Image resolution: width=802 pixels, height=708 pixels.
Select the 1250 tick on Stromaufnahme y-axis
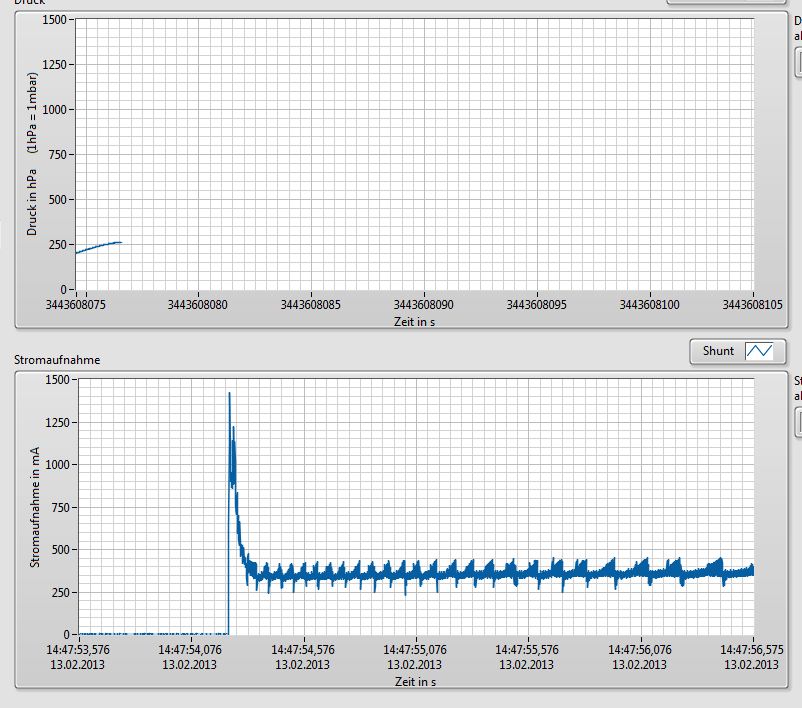click(57, 423)
